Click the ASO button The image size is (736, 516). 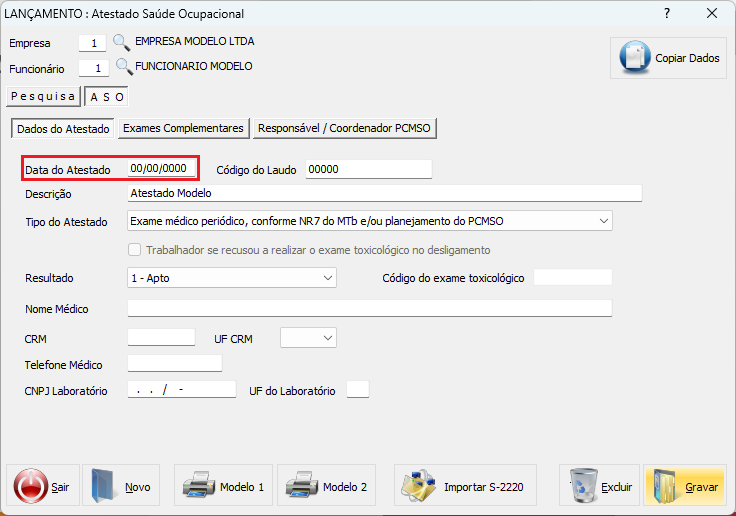point(107,97)
